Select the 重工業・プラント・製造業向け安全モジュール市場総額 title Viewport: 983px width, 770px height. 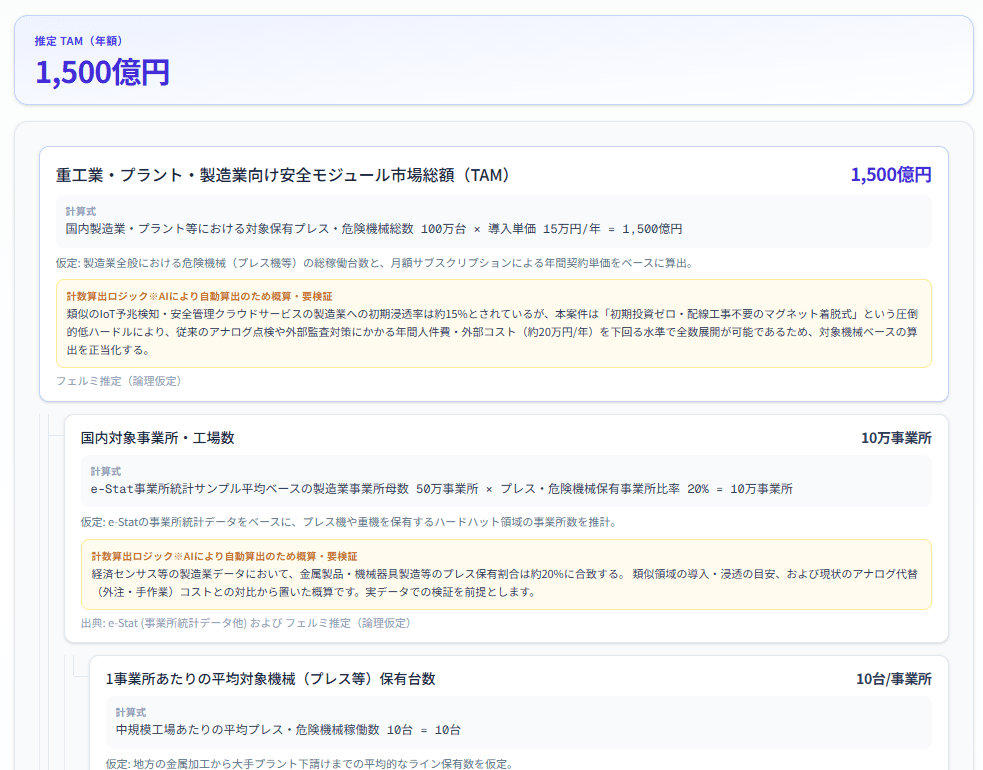(283, 175)
